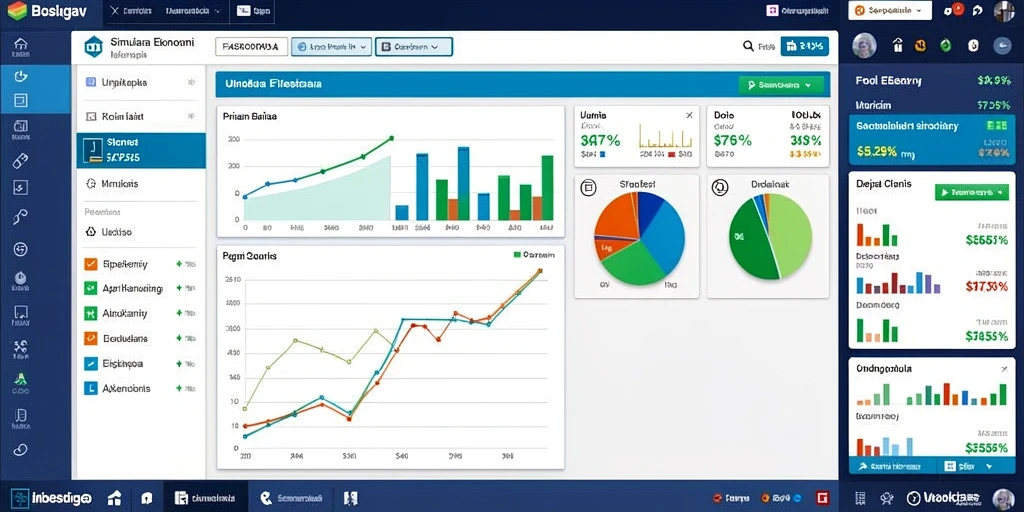Select the chain link icon in sidebar
Viewport: 1024px width, 512px height.
point(20,449)
